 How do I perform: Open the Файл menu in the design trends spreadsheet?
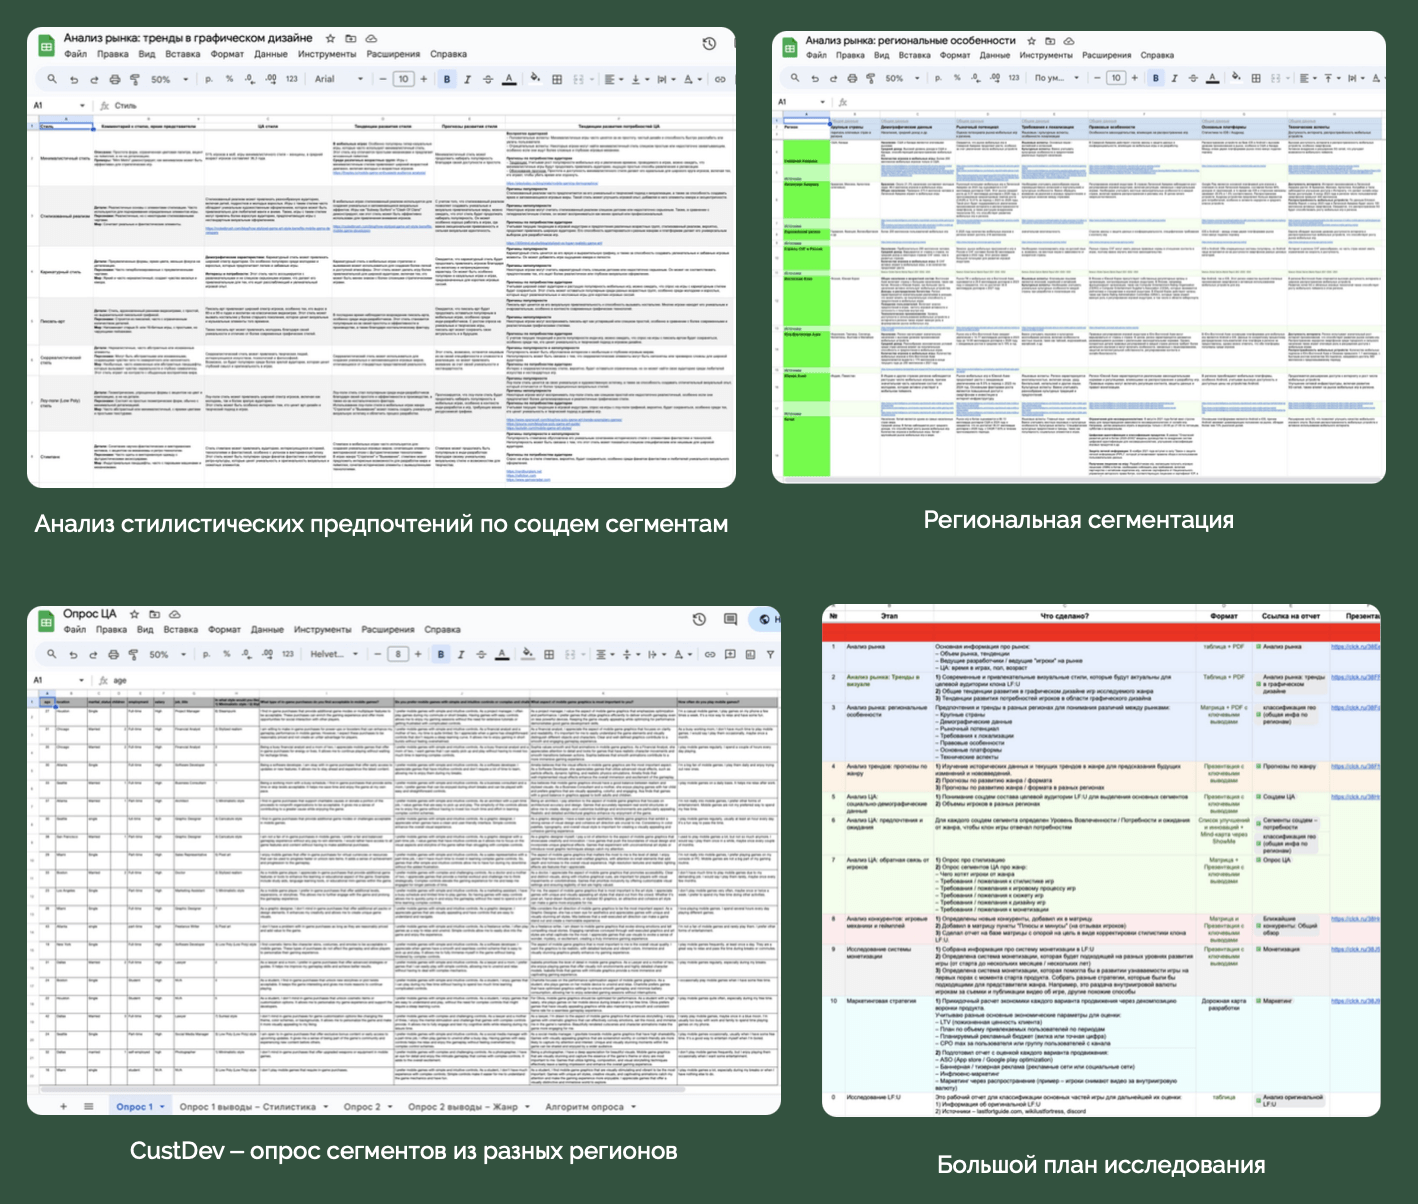[76, 54]
